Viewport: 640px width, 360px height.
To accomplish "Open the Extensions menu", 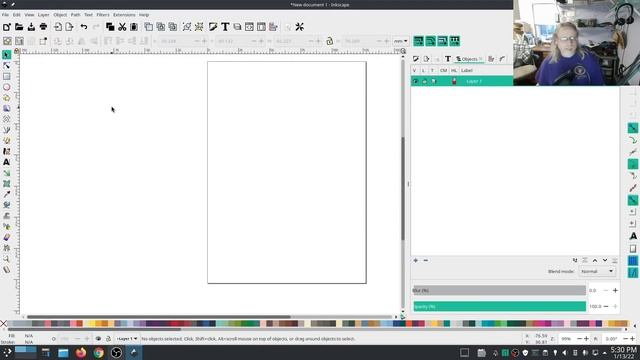I will (124, 15).
